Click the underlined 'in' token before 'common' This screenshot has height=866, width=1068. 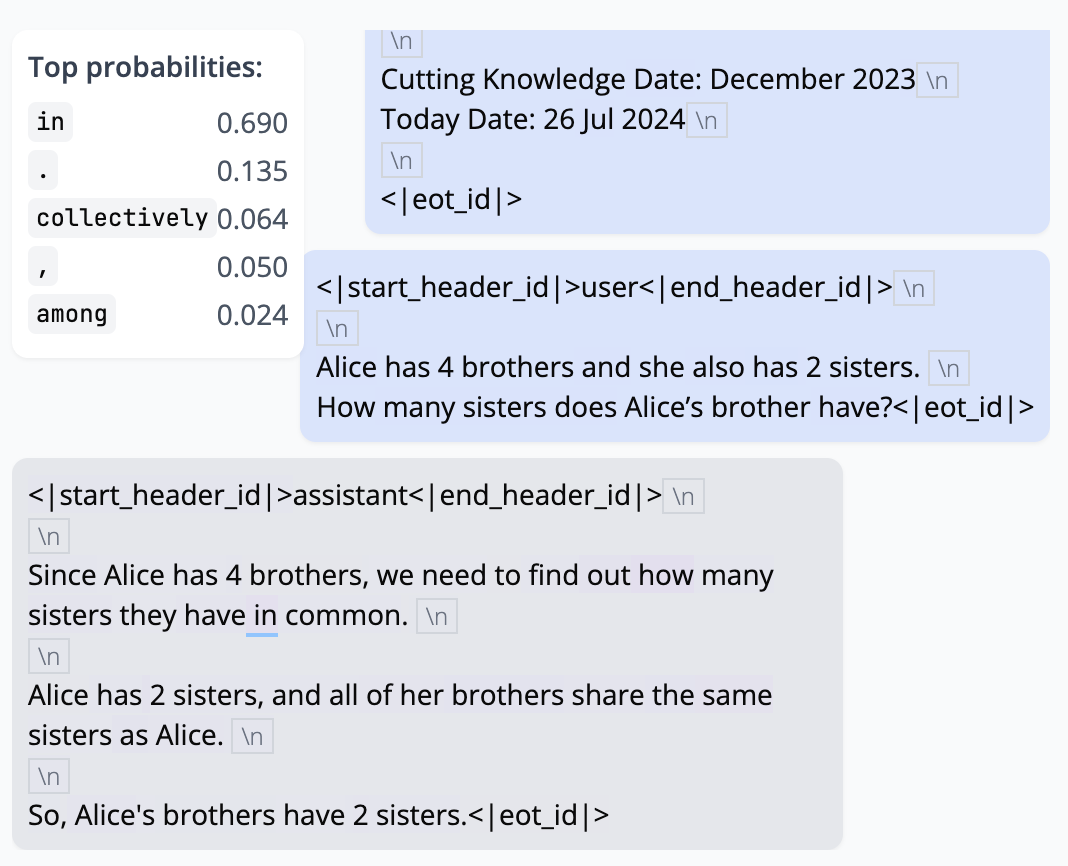[x=264, y=616]
